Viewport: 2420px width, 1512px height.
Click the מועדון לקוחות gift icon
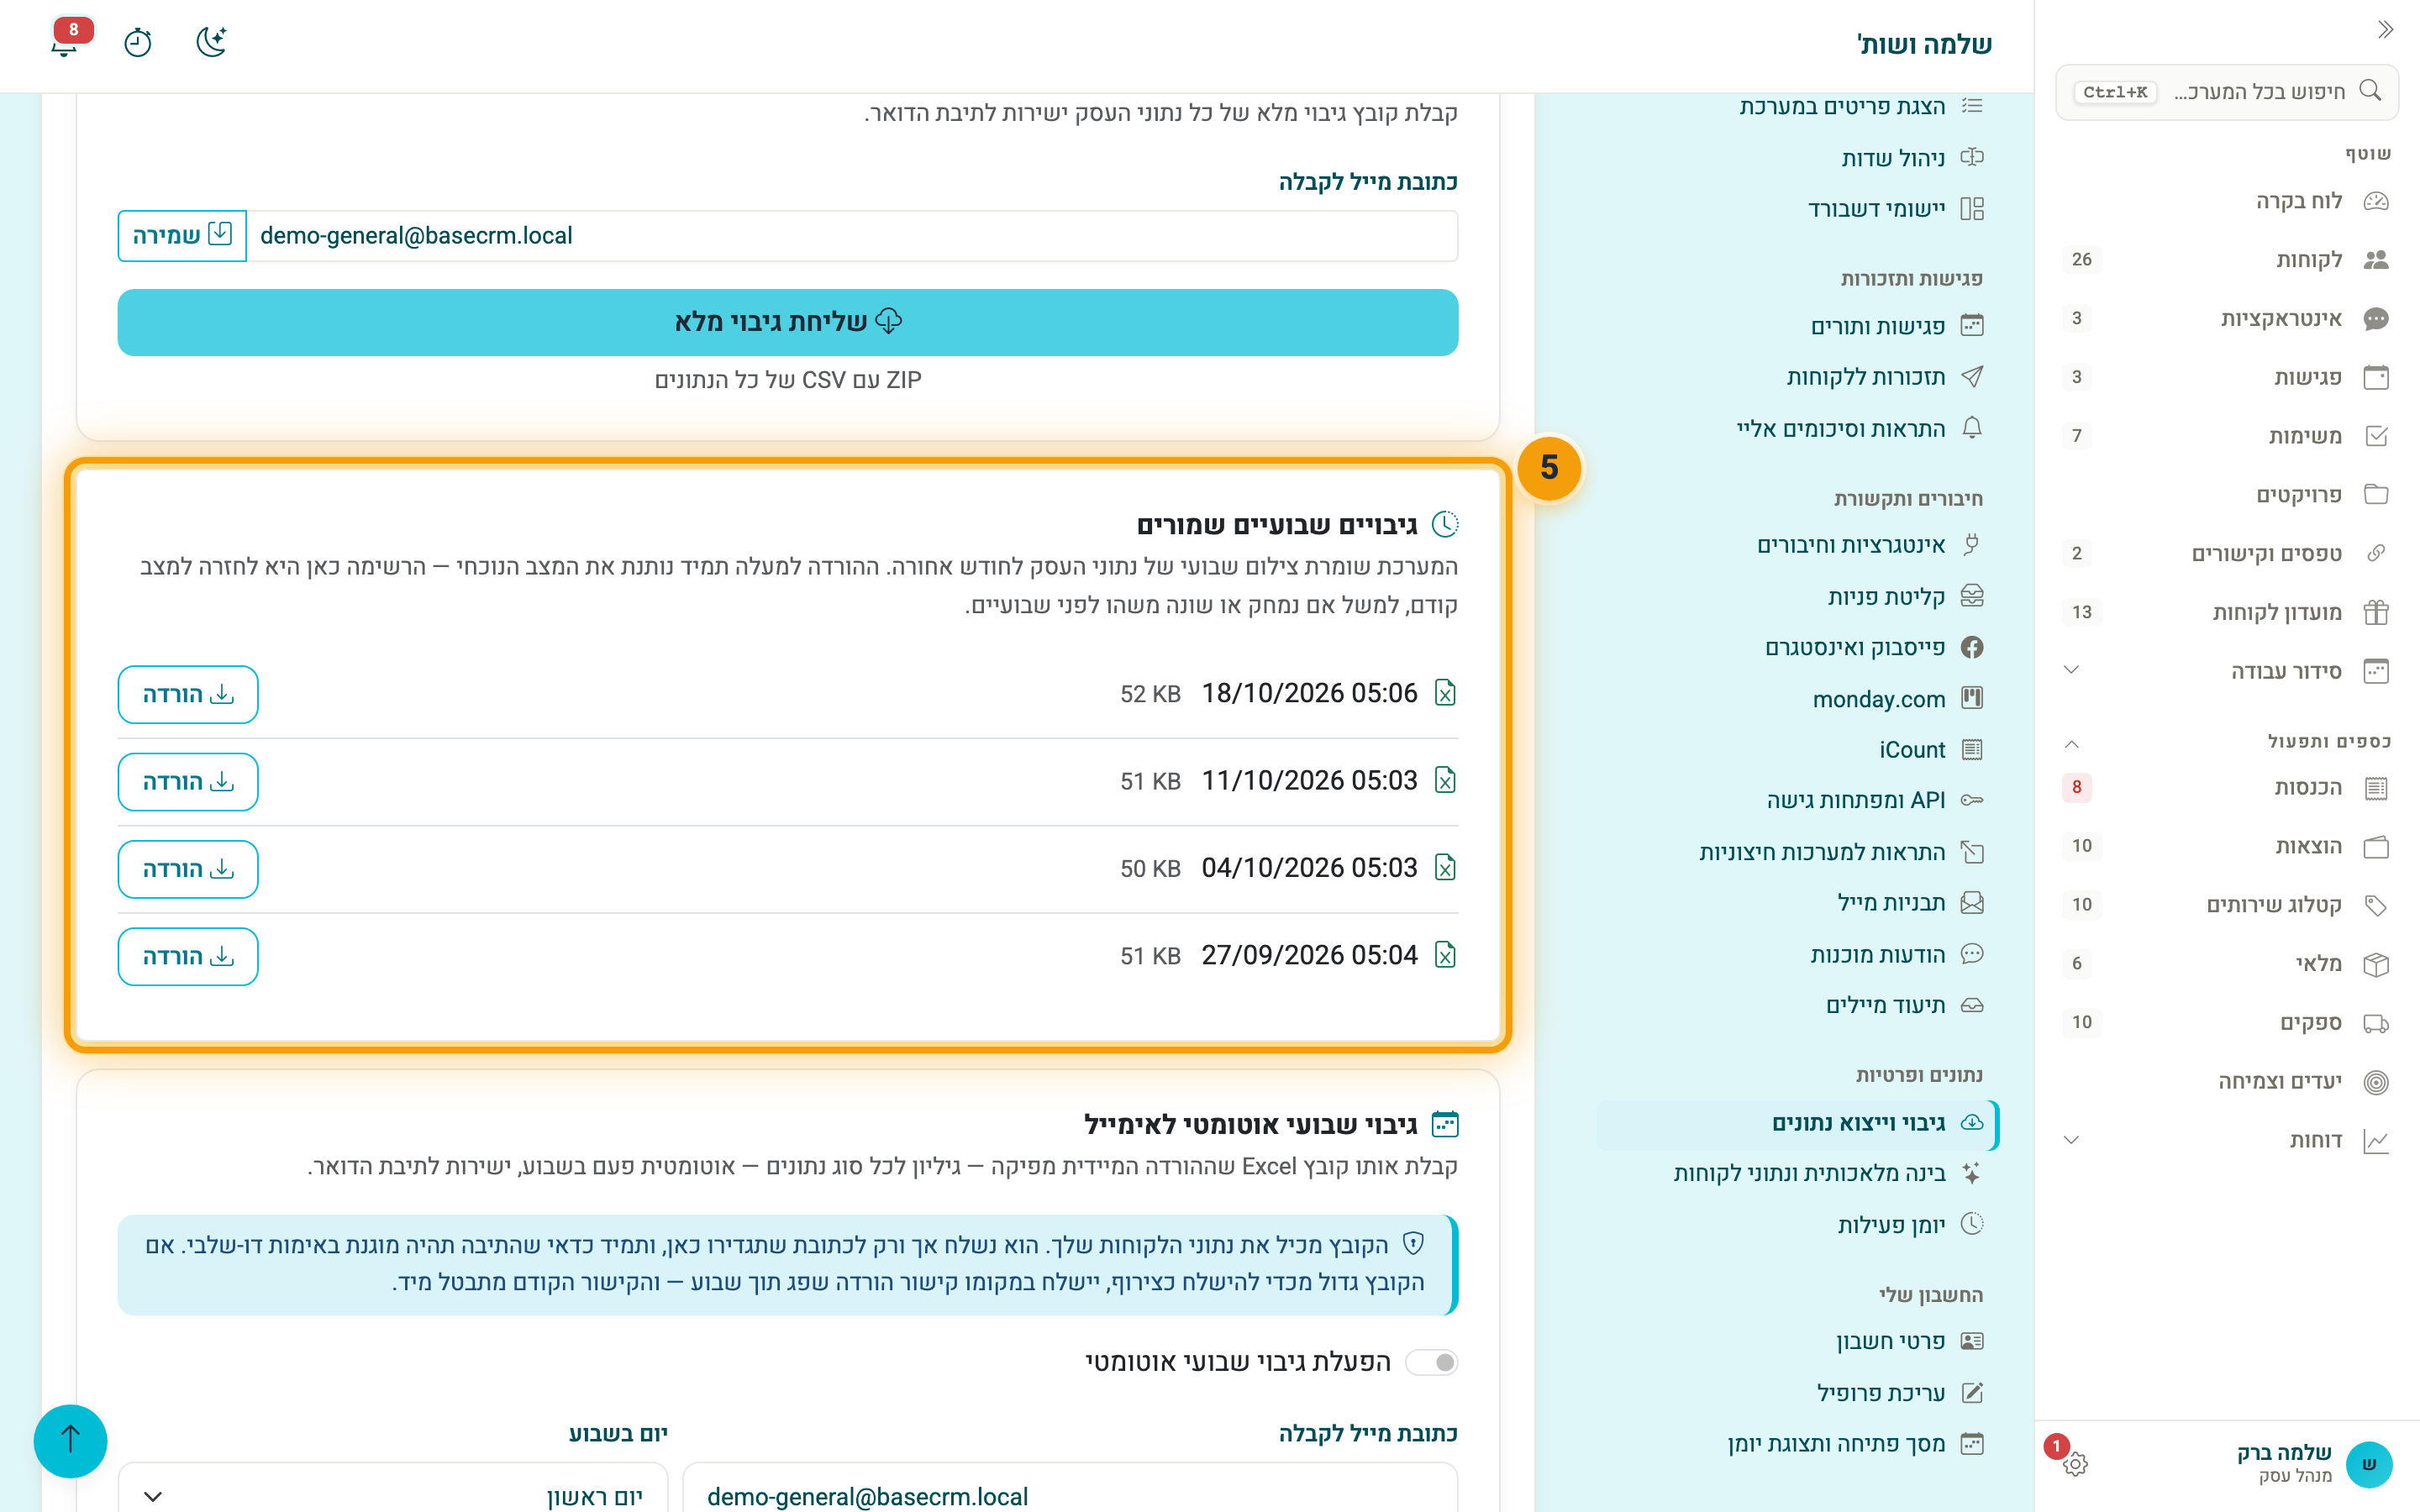point(2376,613)
